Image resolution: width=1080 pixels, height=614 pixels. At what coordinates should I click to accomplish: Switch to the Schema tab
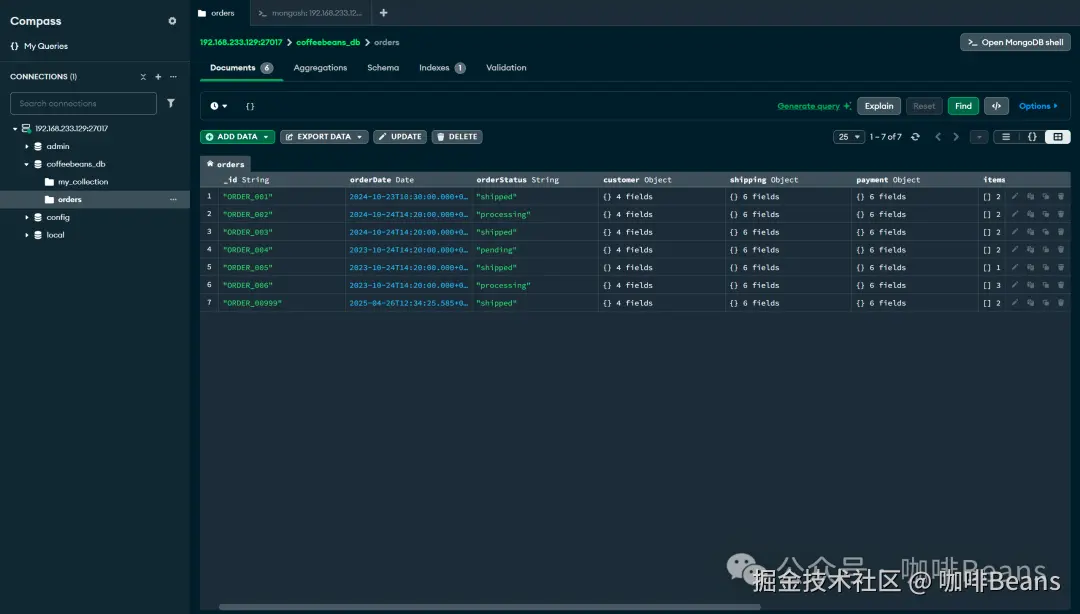click(383, 68)
